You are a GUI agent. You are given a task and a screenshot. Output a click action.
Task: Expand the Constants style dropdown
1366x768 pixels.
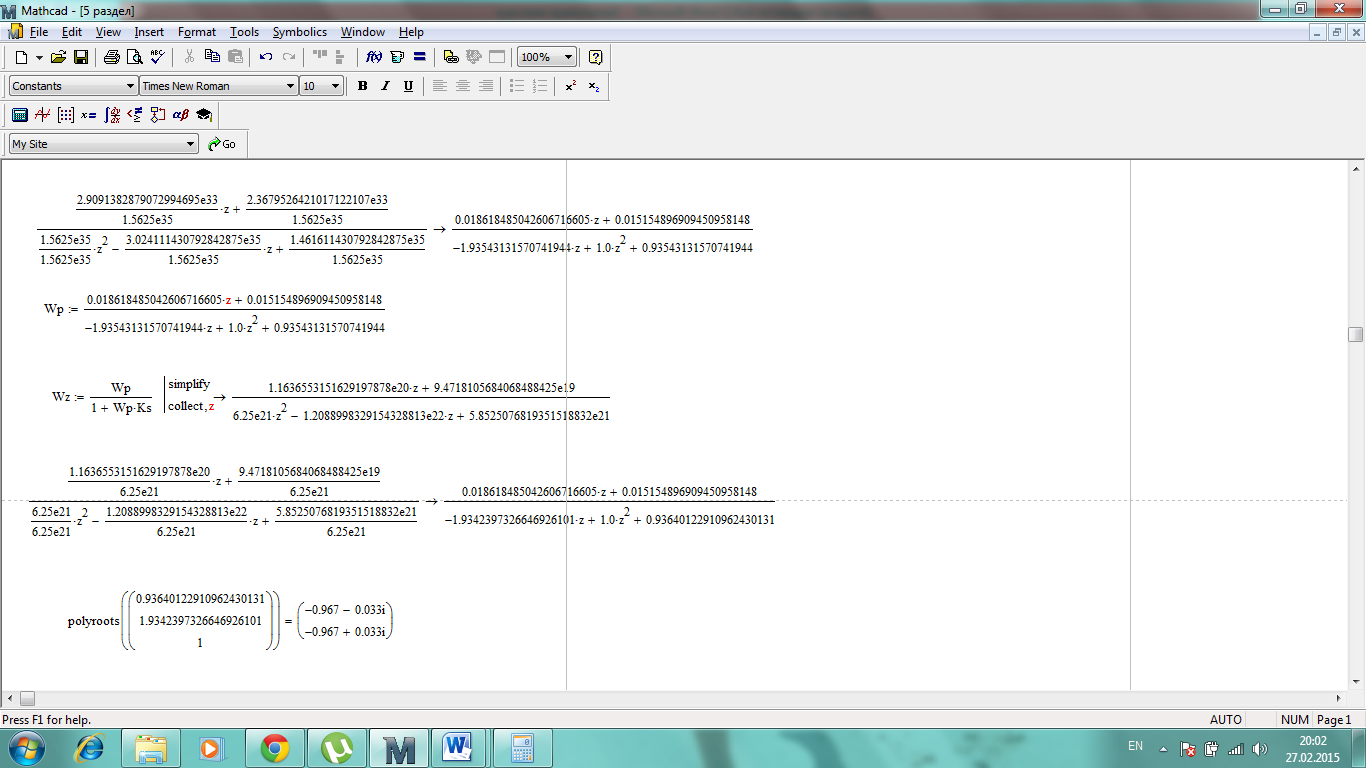coord(130,86)
